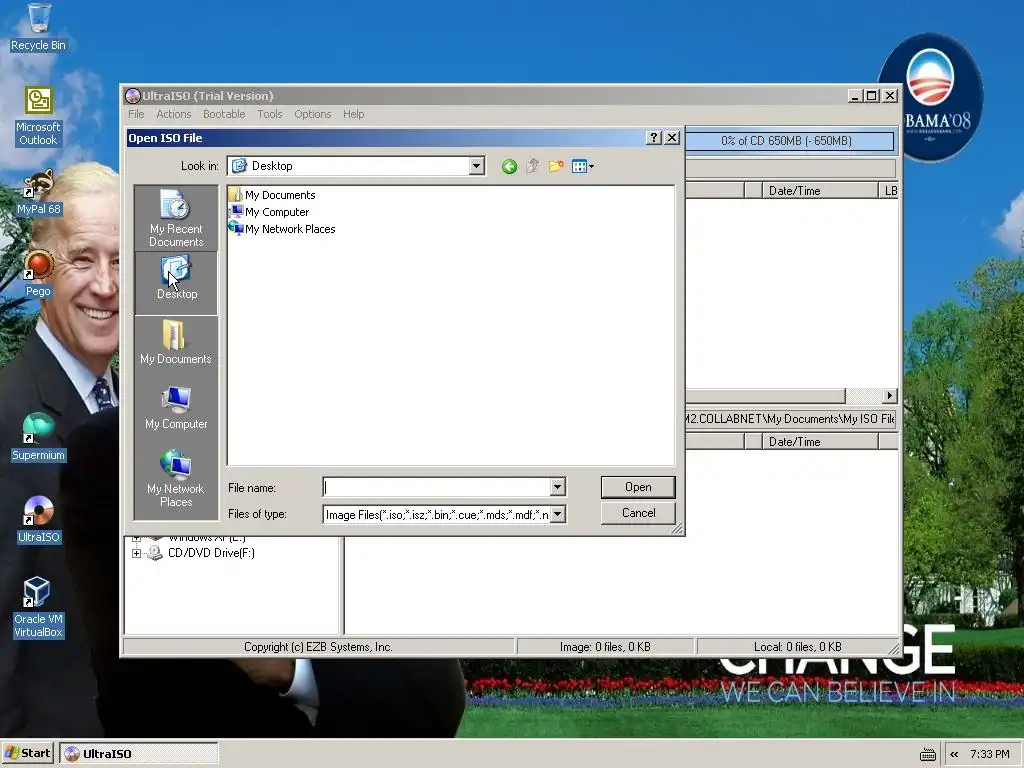This screenshot has width=1024, height=768.
Task: Open File name dropdown arrow
Action: click(x=557, y=487)
